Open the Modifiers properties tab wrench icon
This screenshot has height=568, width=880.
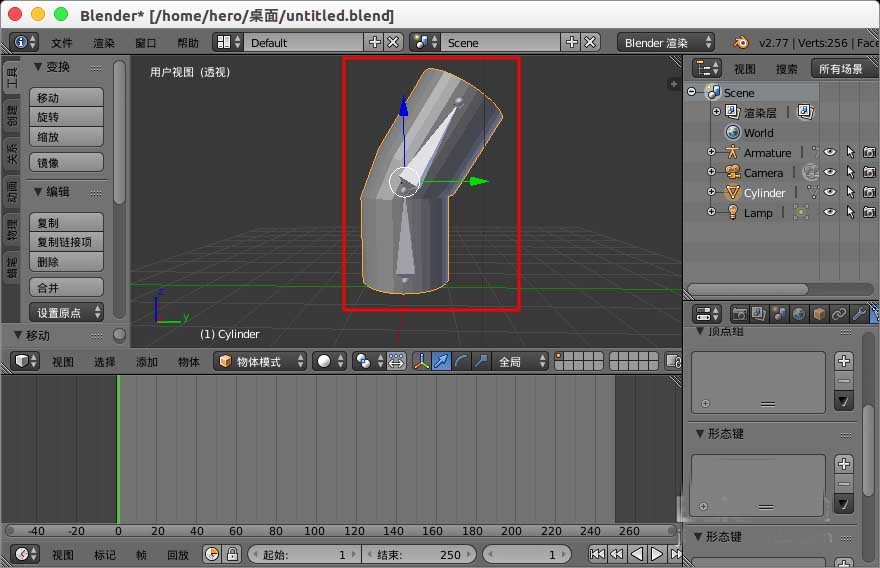pos(859,314)
